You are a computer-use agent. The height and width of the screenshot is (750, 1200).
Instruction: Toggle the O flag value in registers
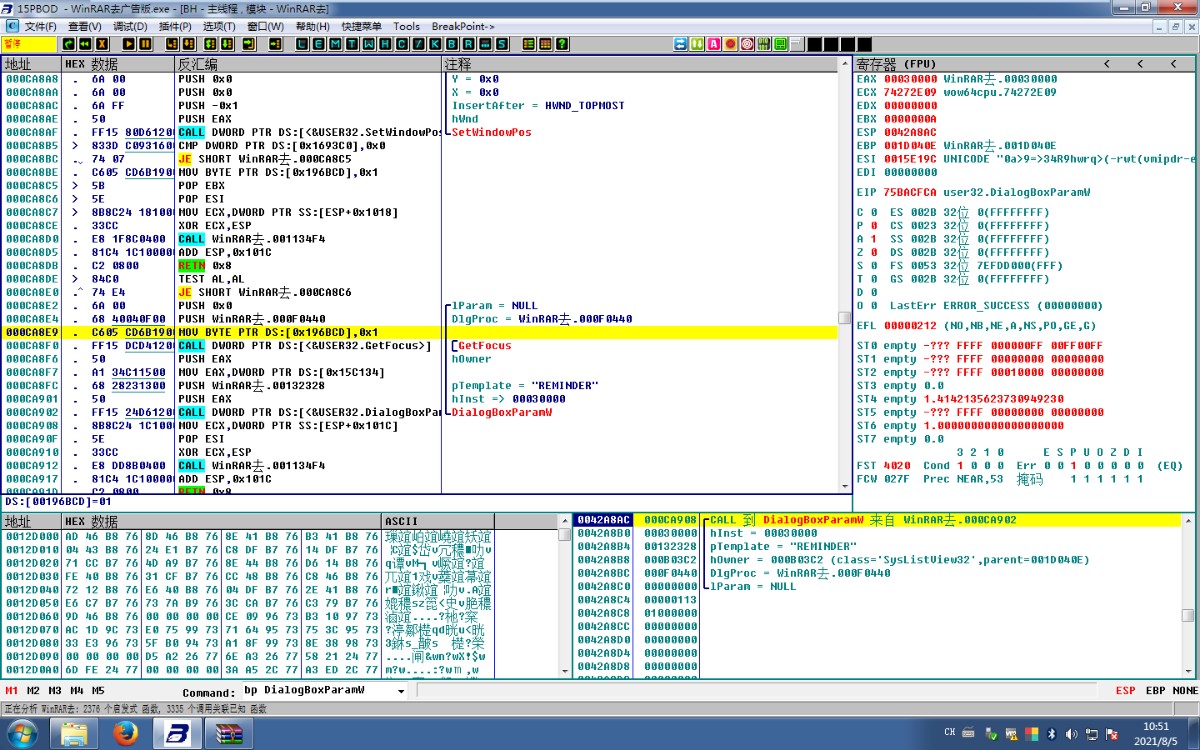875,306
